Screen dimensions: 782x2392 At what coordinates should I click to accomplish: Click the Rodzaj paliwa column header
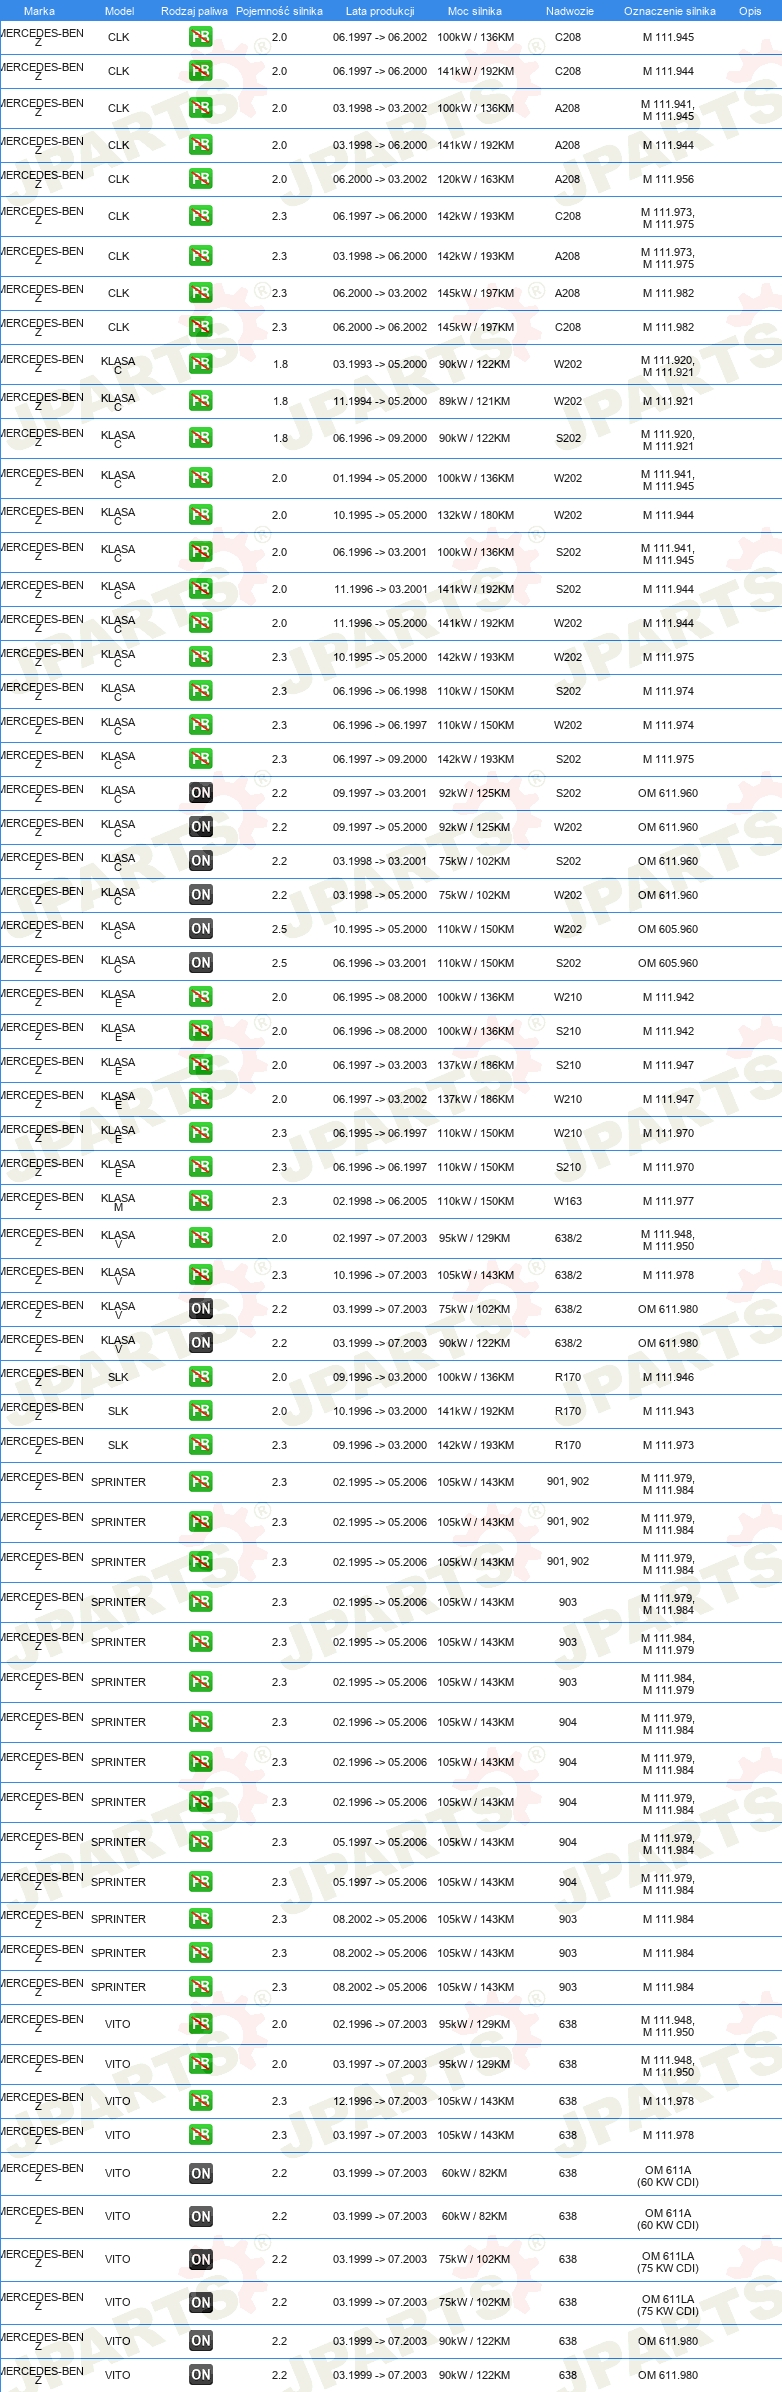[x=194, y=11]
